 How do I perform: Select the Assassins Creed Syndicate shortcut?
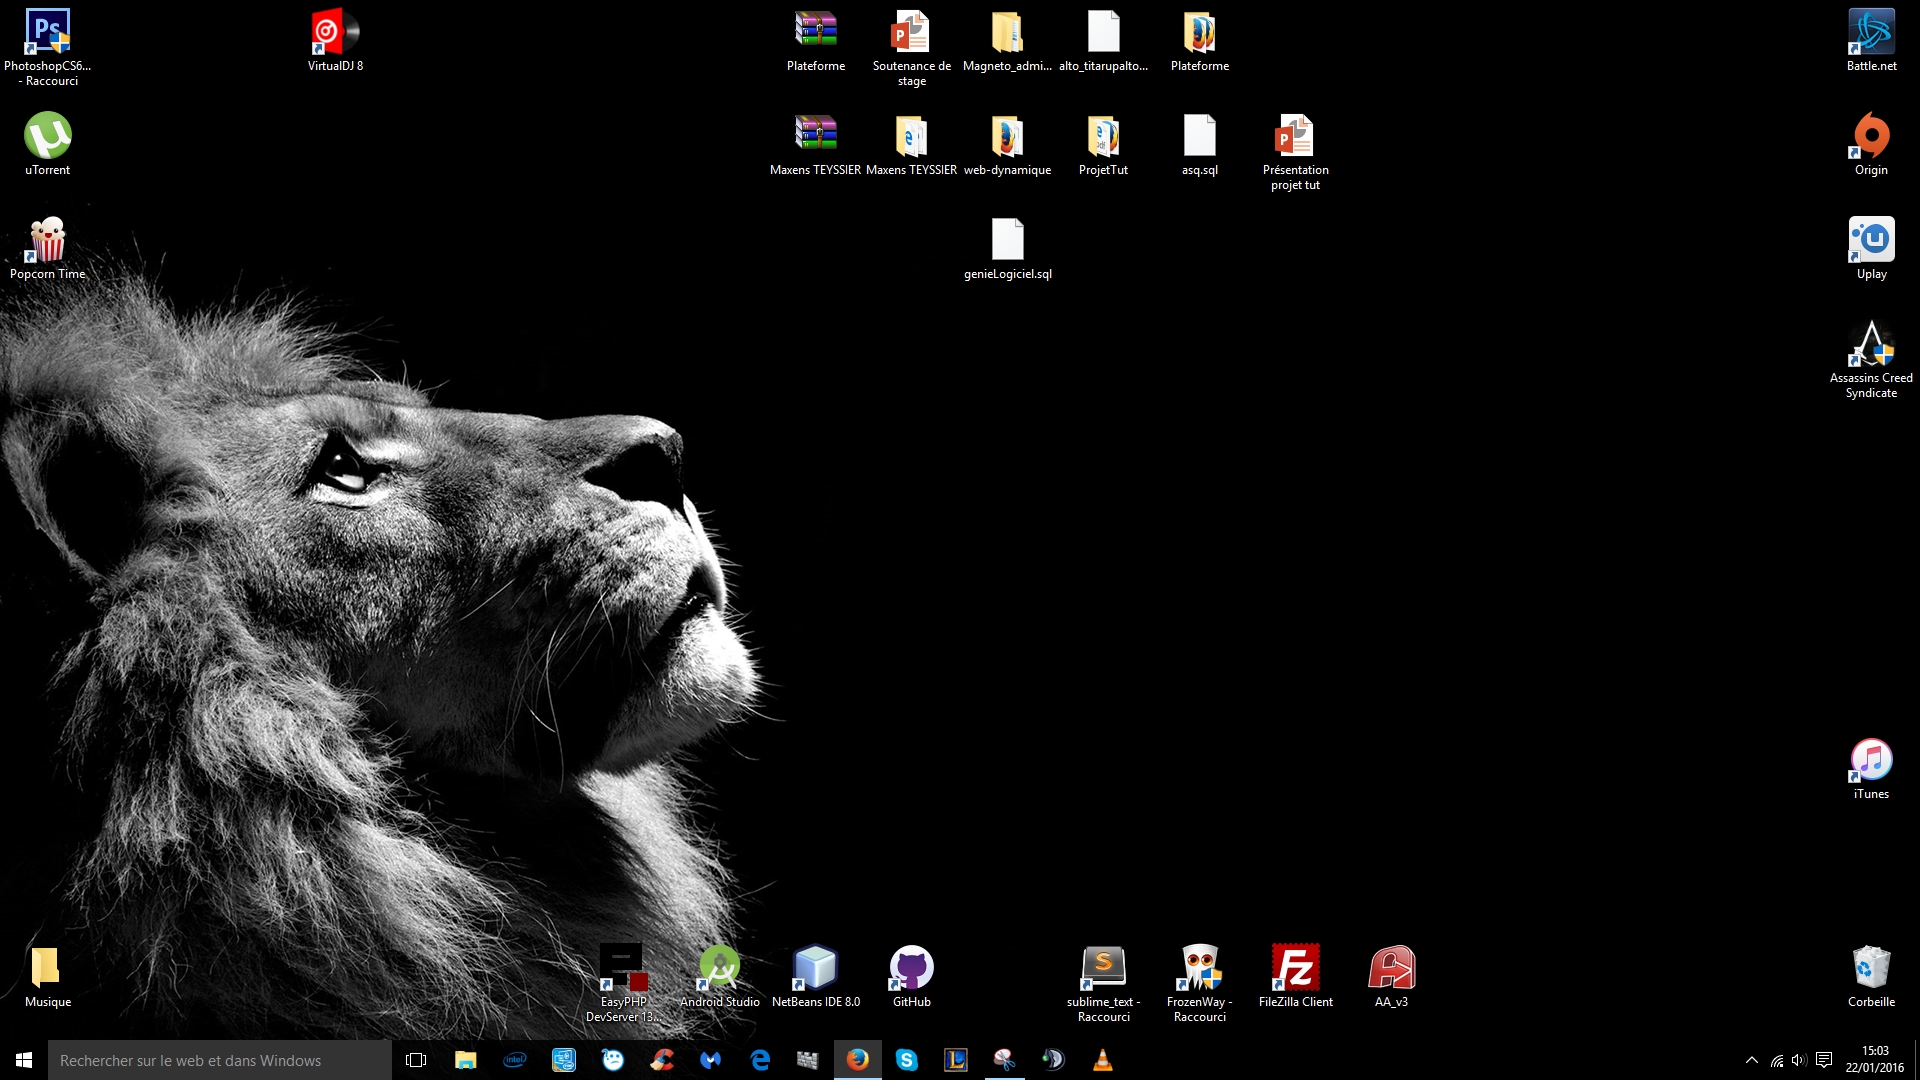pos(1871,359)
